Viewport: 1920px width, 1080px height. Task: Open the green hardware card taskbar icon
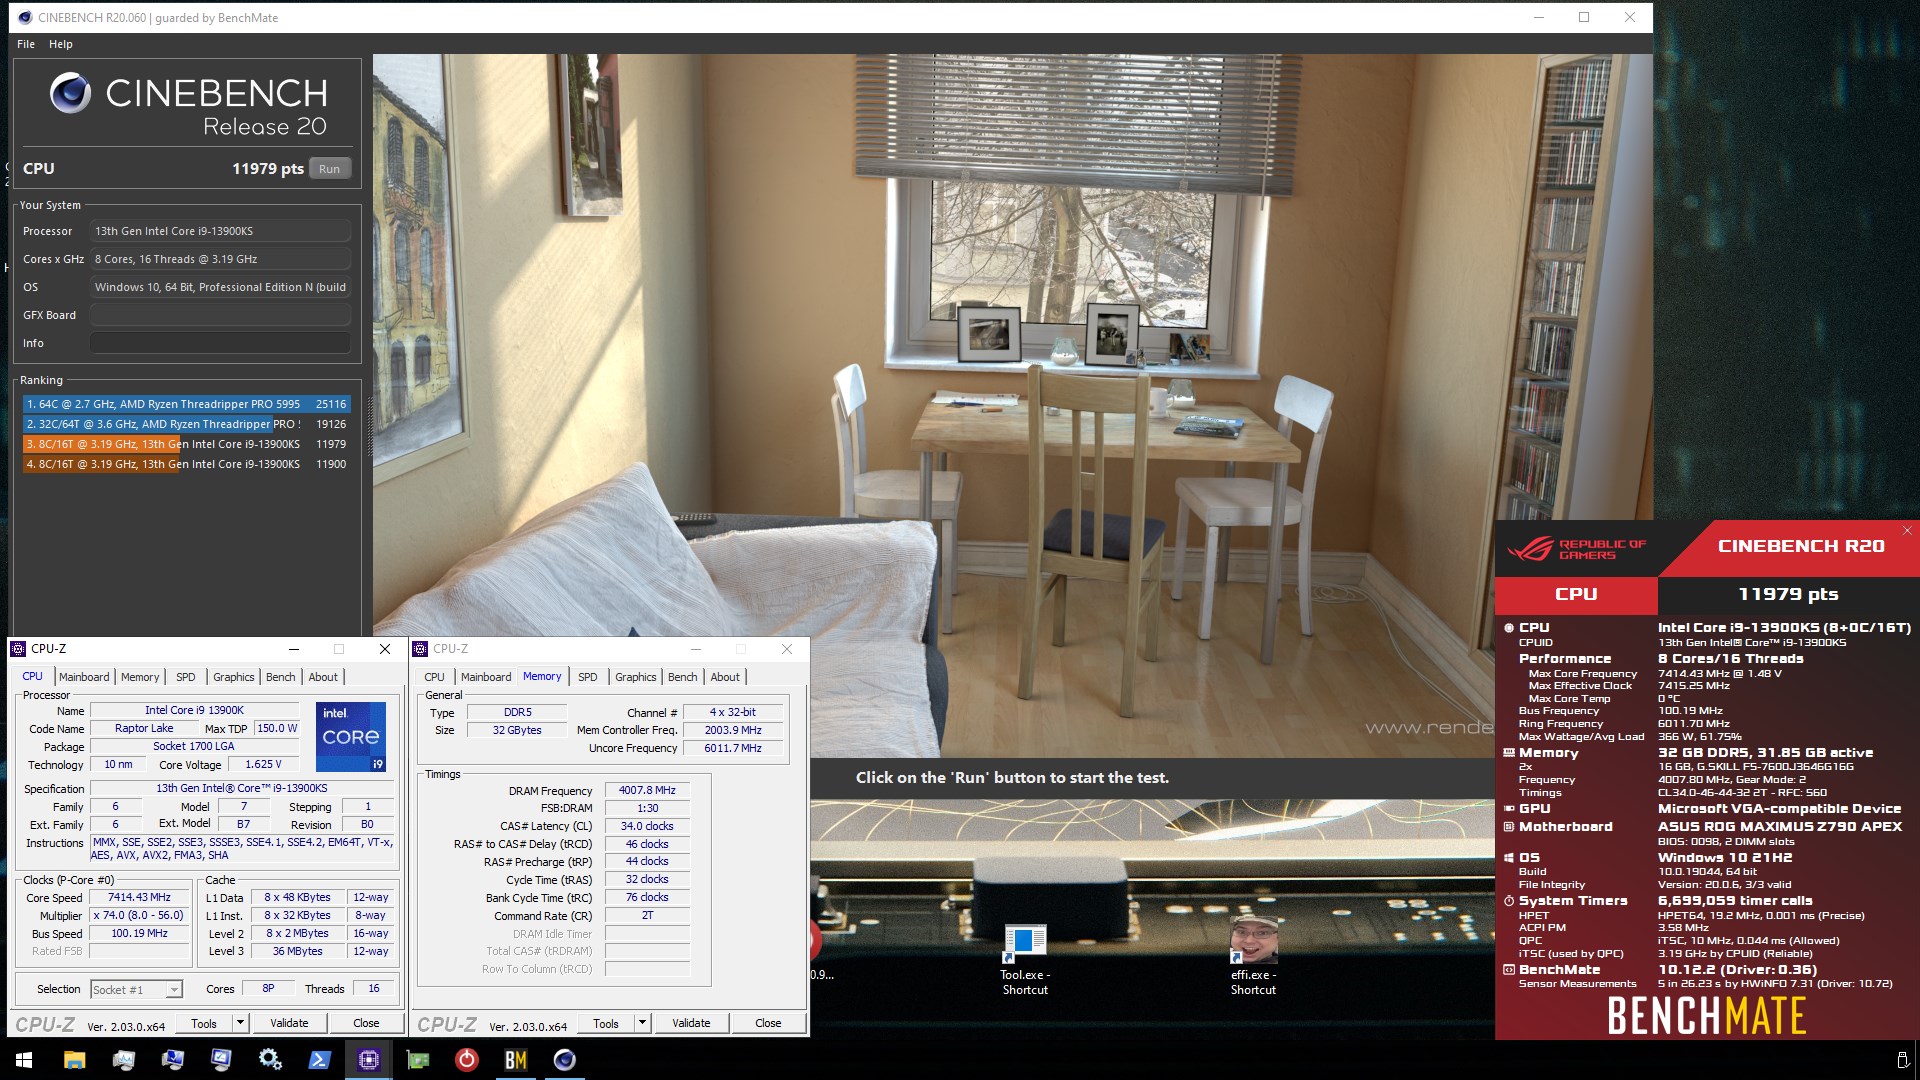pos(418,1060)
